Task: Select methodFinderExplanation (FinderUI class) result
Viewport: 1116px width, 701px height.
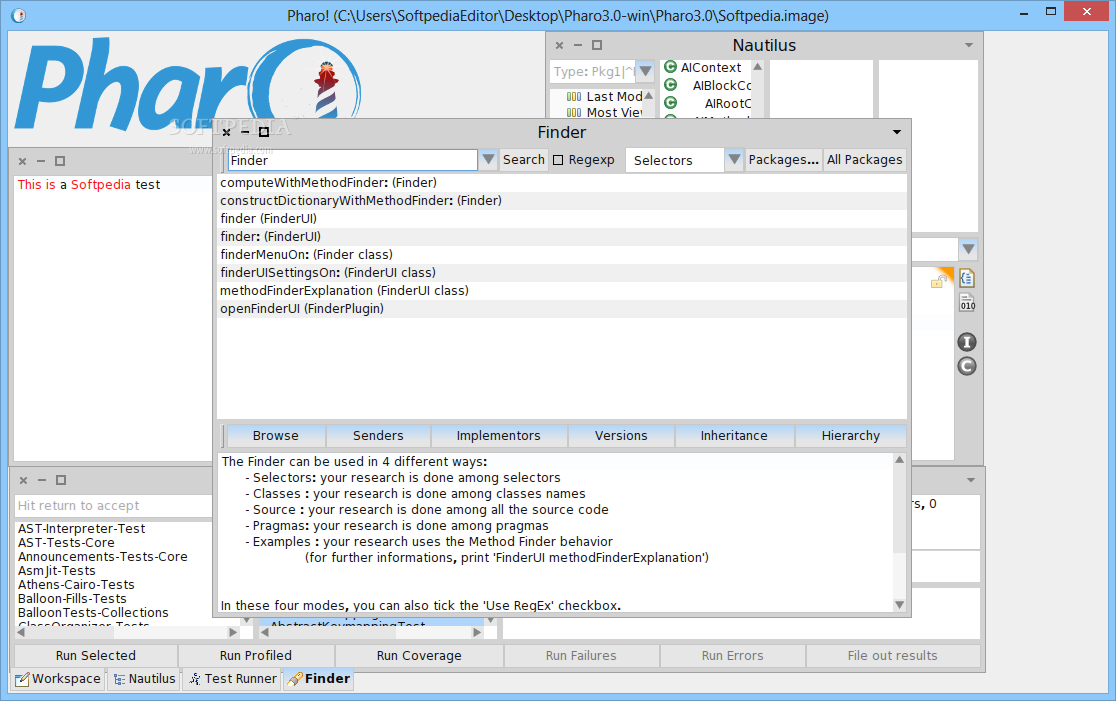Action: click(x=562, y=291)
